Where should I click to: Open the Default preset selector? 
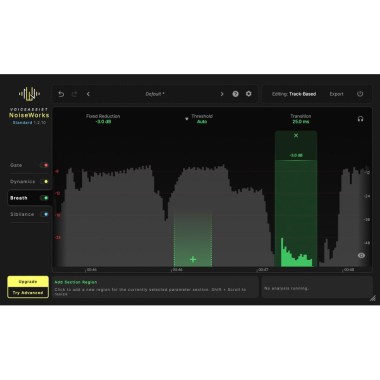[155, 94]
